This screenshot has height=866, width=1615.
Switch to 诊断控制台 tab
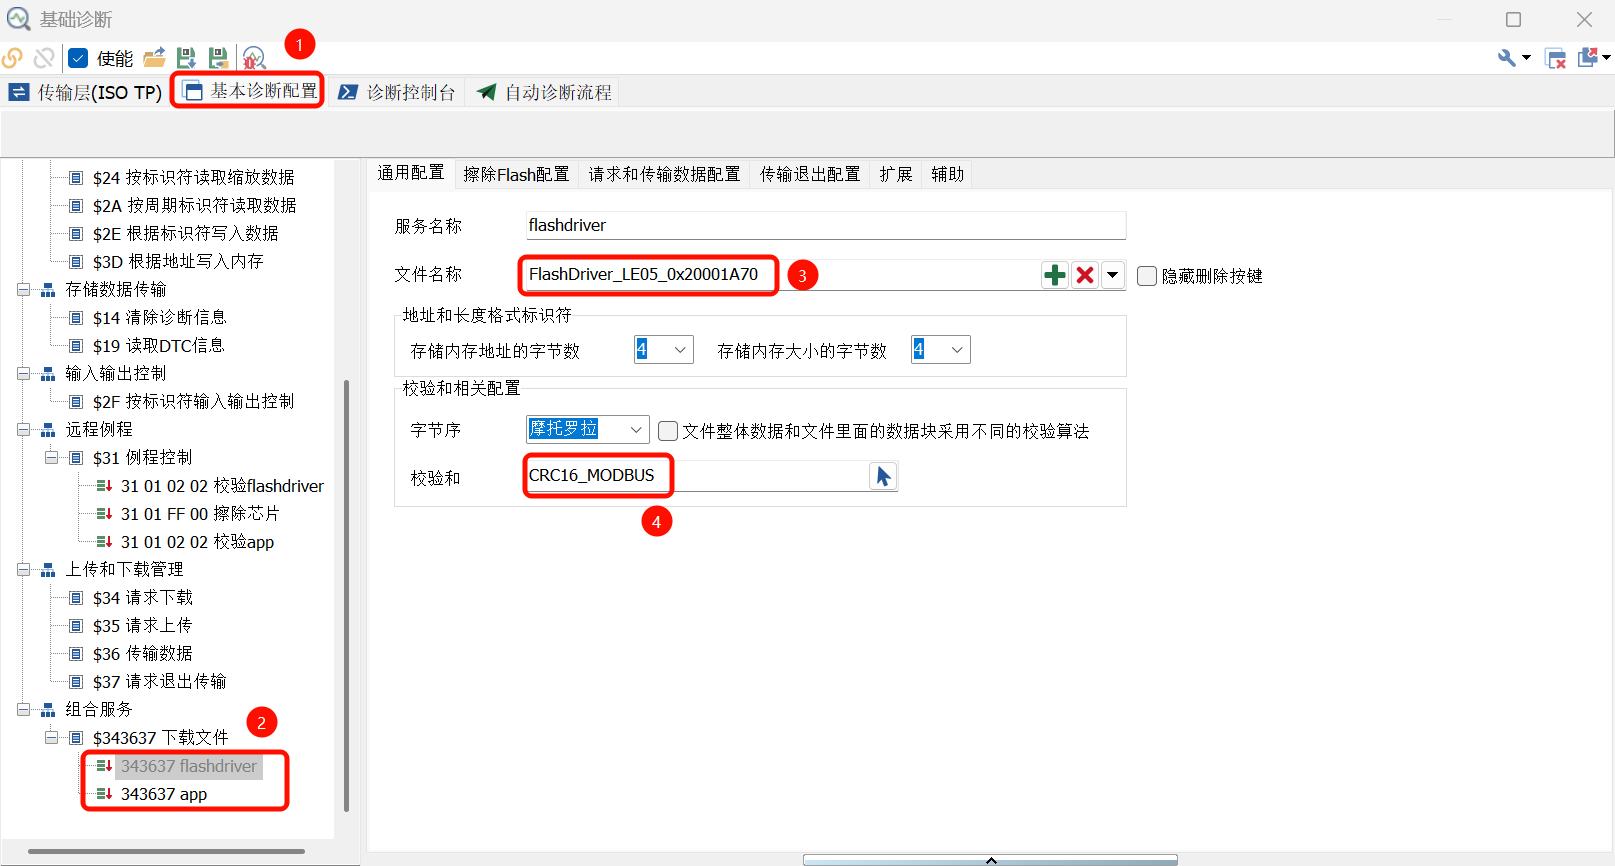pyautogui.click(x=397, y=92)
